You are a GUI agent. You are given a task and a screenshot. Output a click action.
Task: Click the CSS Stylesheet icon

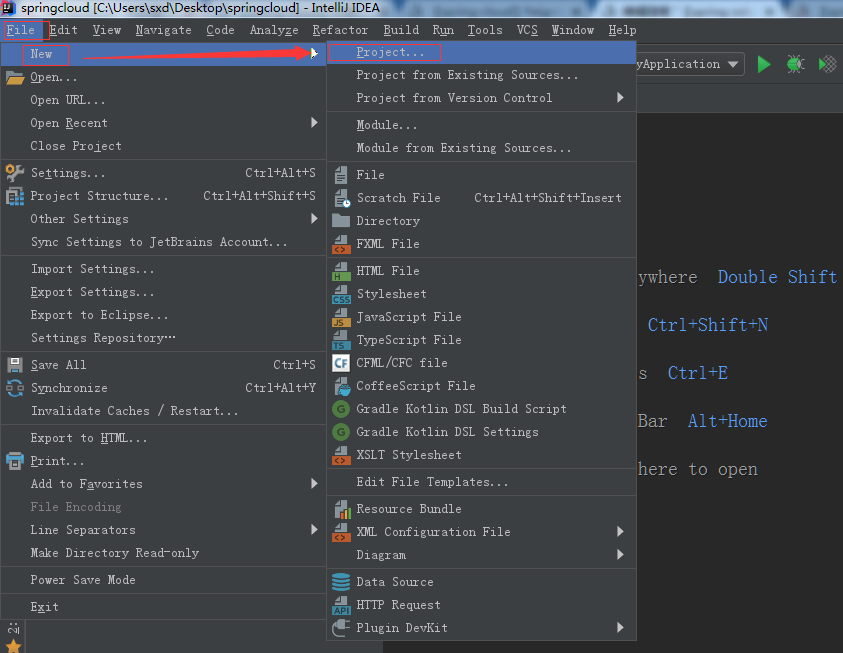341,295
